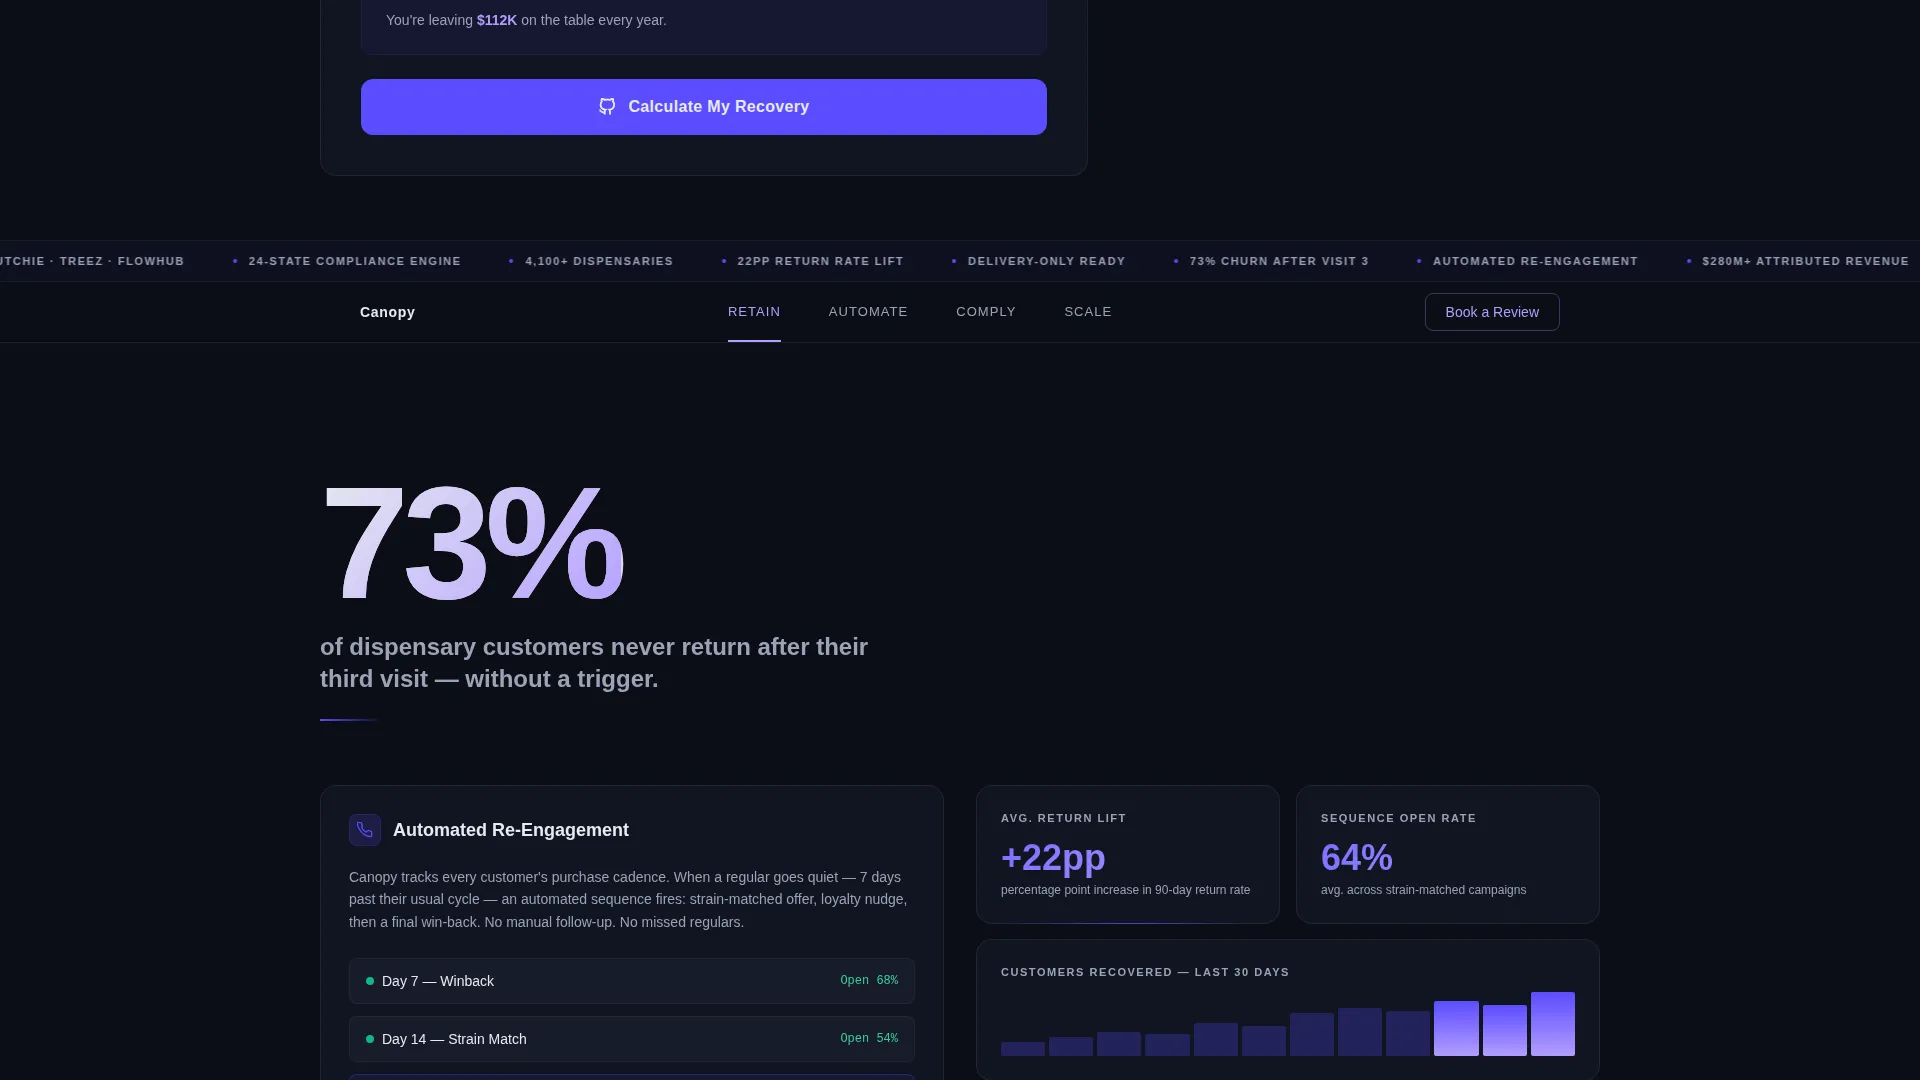Click ticker item AUTOMATED RE-ENGAGEMENT
The width and height of the screenshot is (1920, 1080).
tap(1535, 261)
